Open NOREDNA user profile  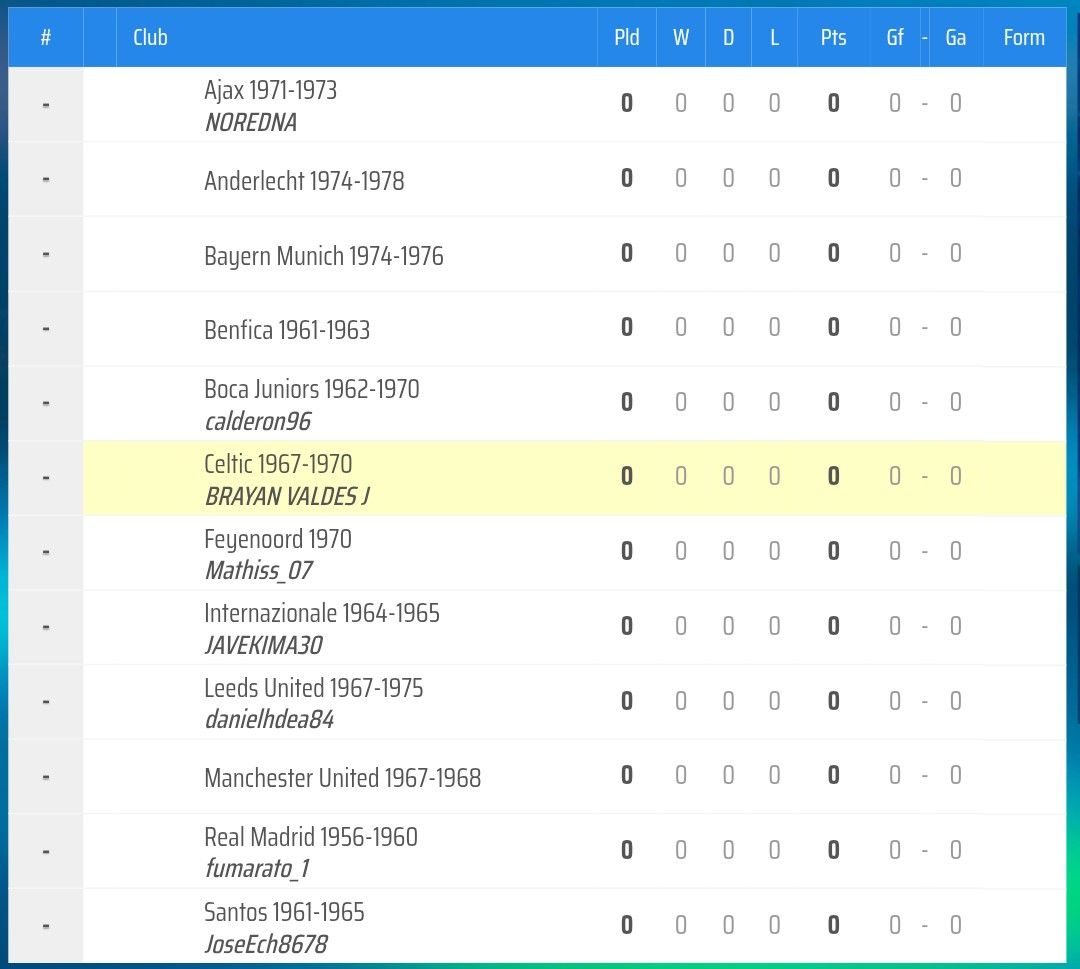[251, 123]
